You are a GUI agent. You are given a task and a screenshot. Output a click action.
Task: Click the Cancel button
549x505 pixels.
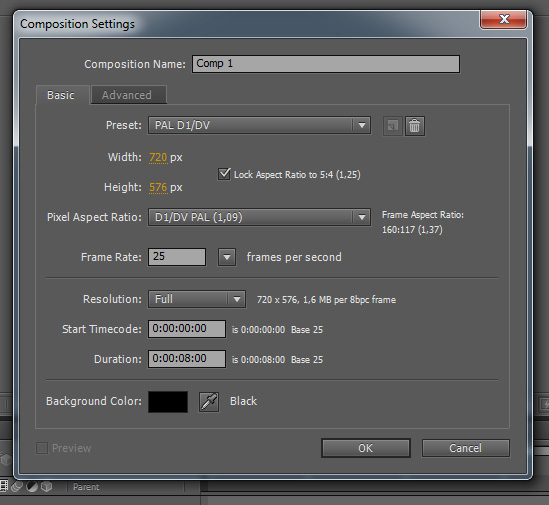465,448
